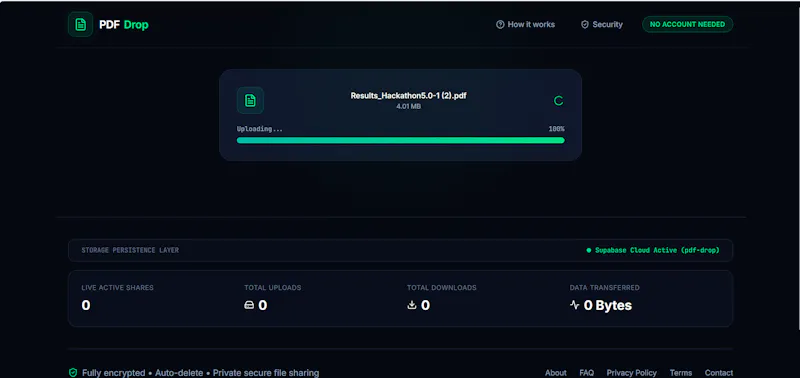Click the green loading spinner icon
Image resolution: width=800 pixels, height=378 pixels.
pos(559,100)
